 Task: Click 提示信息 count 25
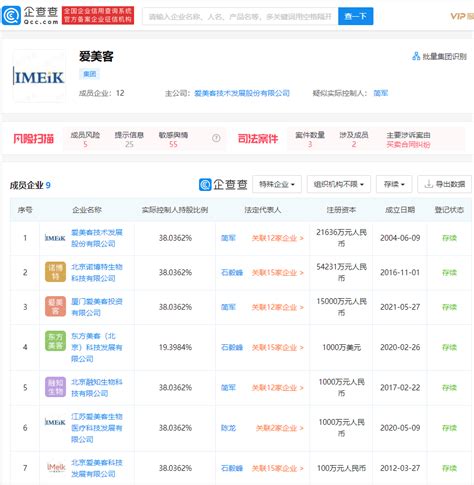pos(129,144)
